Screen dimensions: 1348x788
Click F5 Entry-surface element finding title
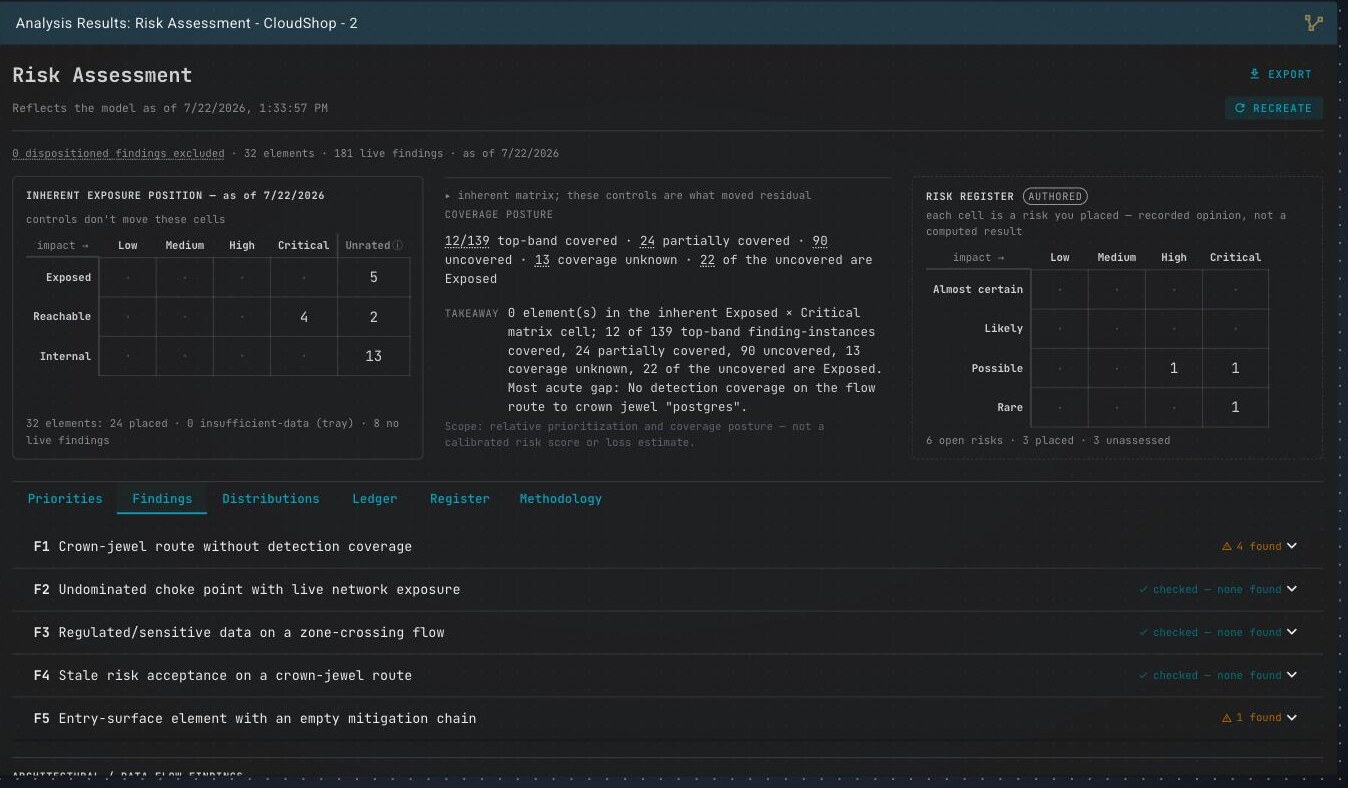coord(267,718)
